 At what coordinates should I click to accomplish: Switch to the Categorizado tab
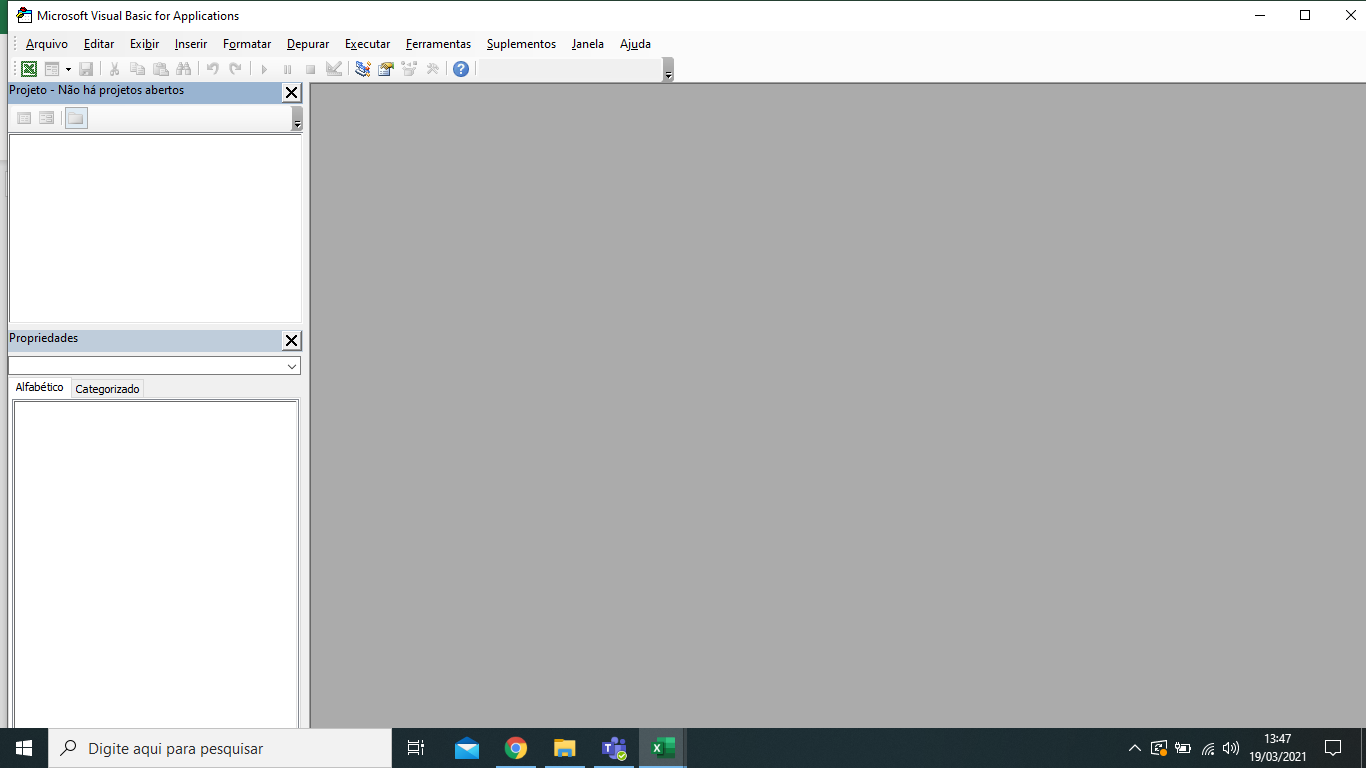[x=108, y=389]
